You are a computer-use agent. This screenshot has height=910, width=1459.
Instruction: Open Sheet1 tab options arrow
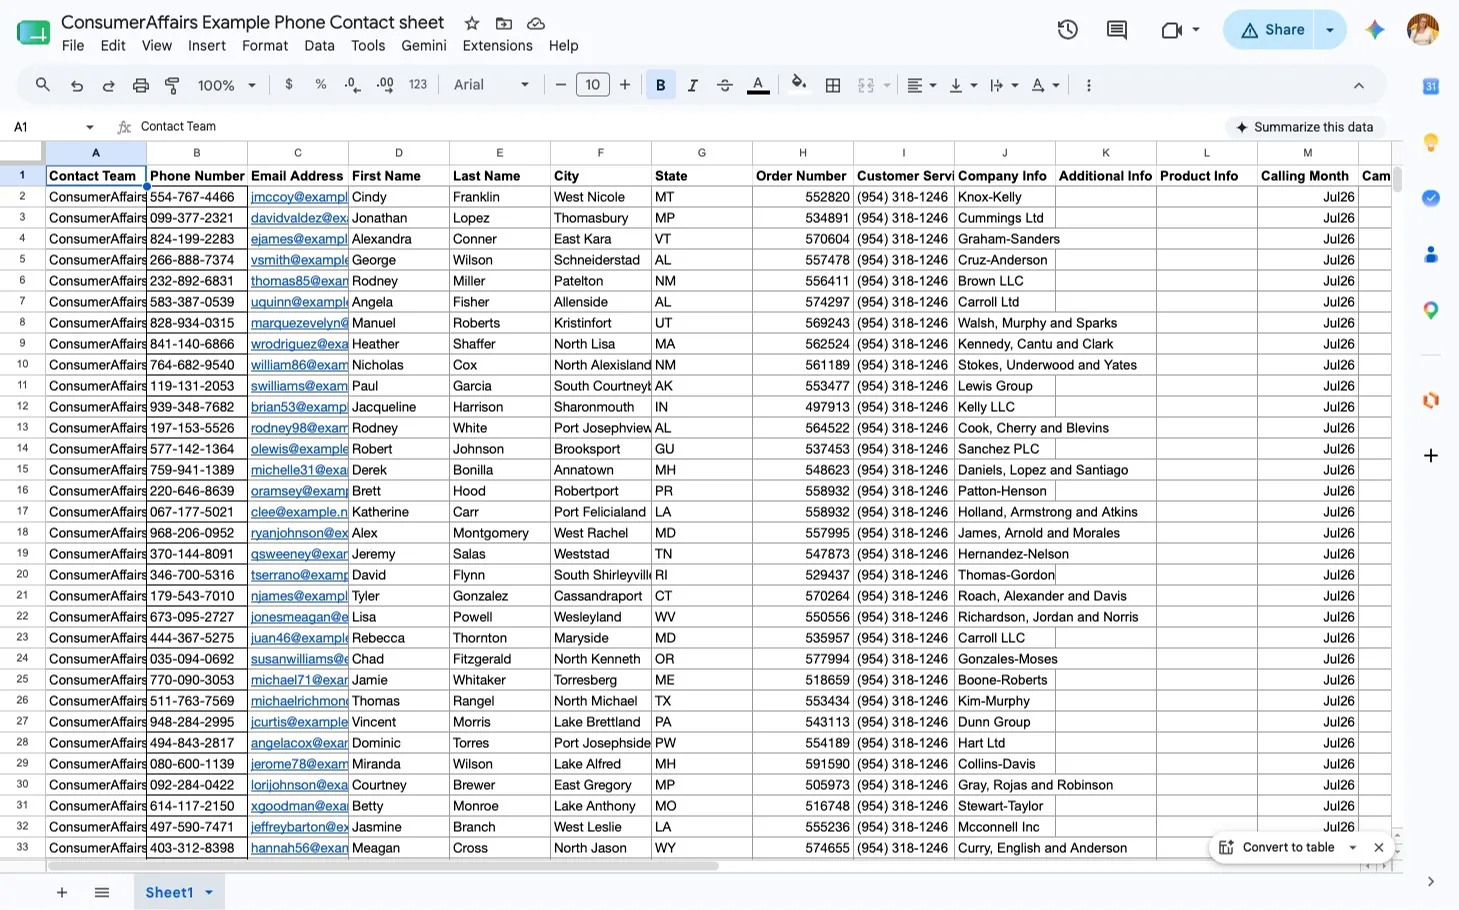pyautogui.click(x=209, y=892)
